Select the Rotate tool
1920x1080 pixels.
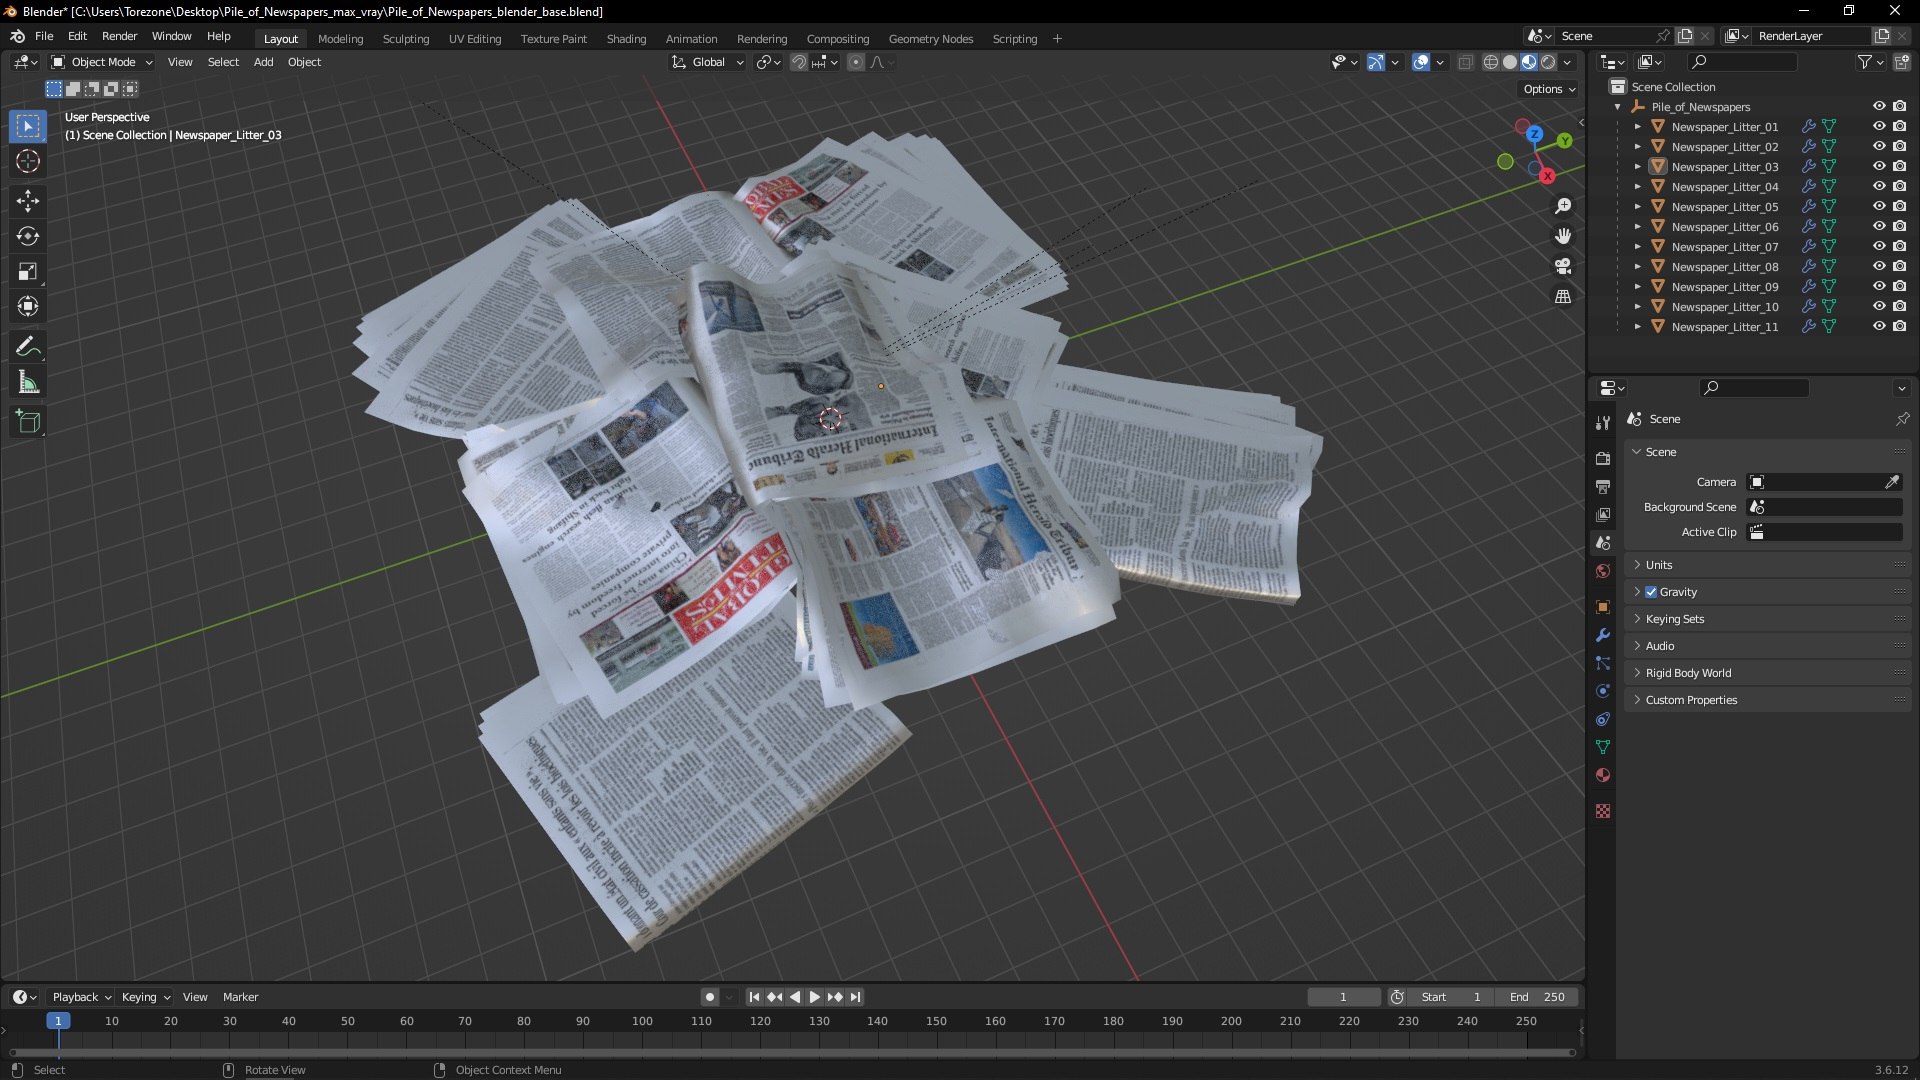tap(28, 237)
